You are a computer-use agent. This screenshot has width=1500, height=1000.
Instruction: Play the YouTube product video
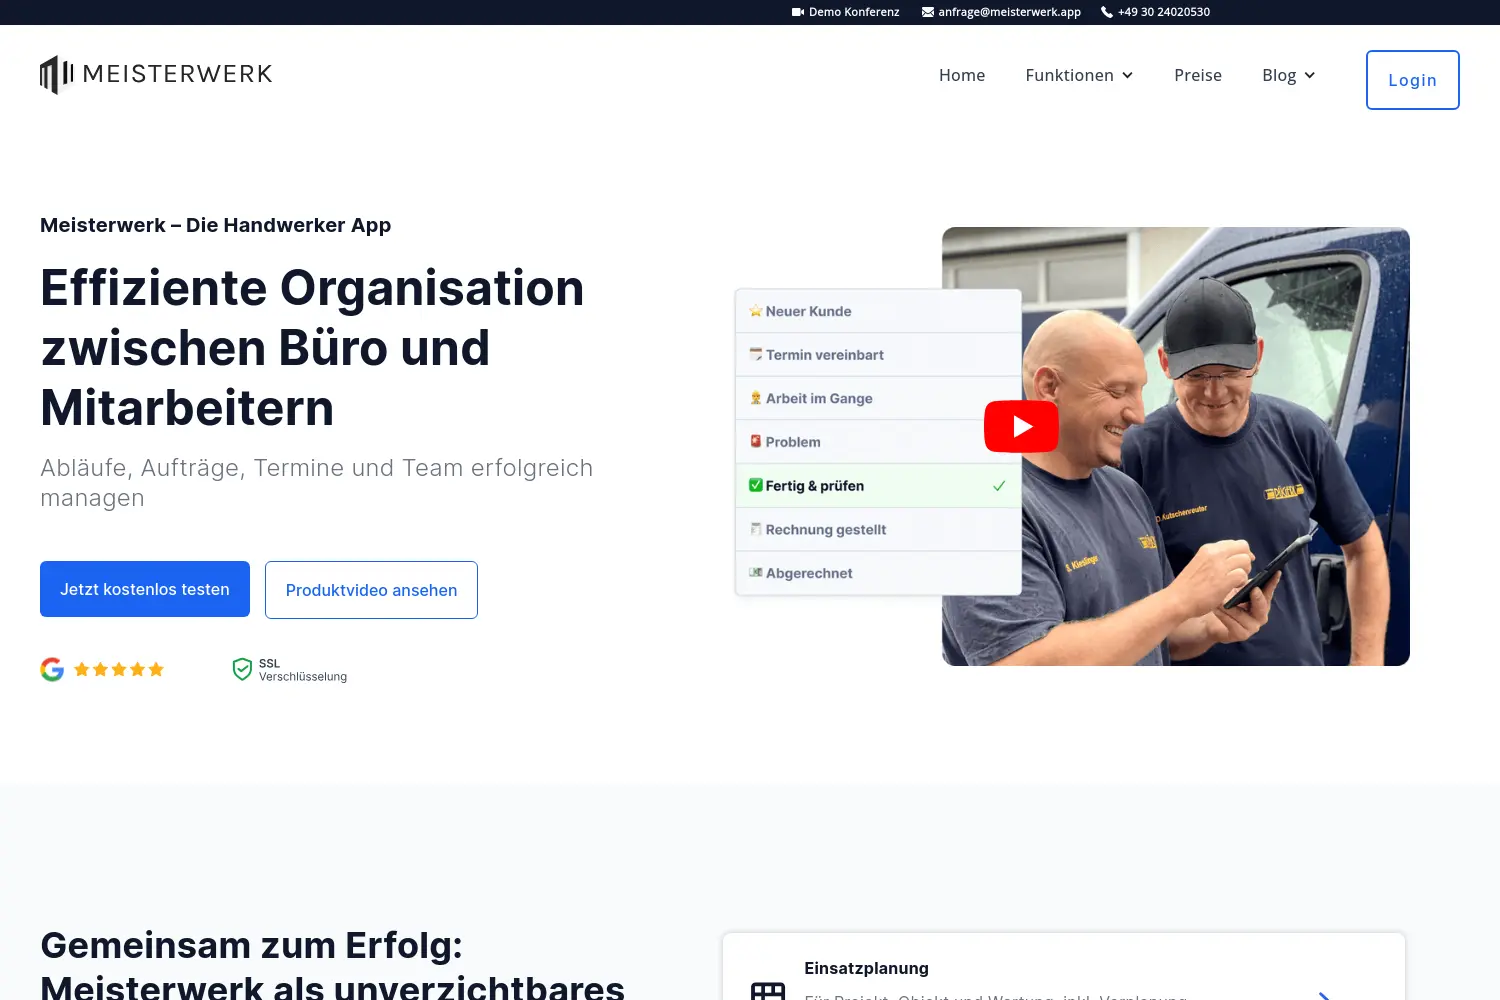(x=1021, y=427)
